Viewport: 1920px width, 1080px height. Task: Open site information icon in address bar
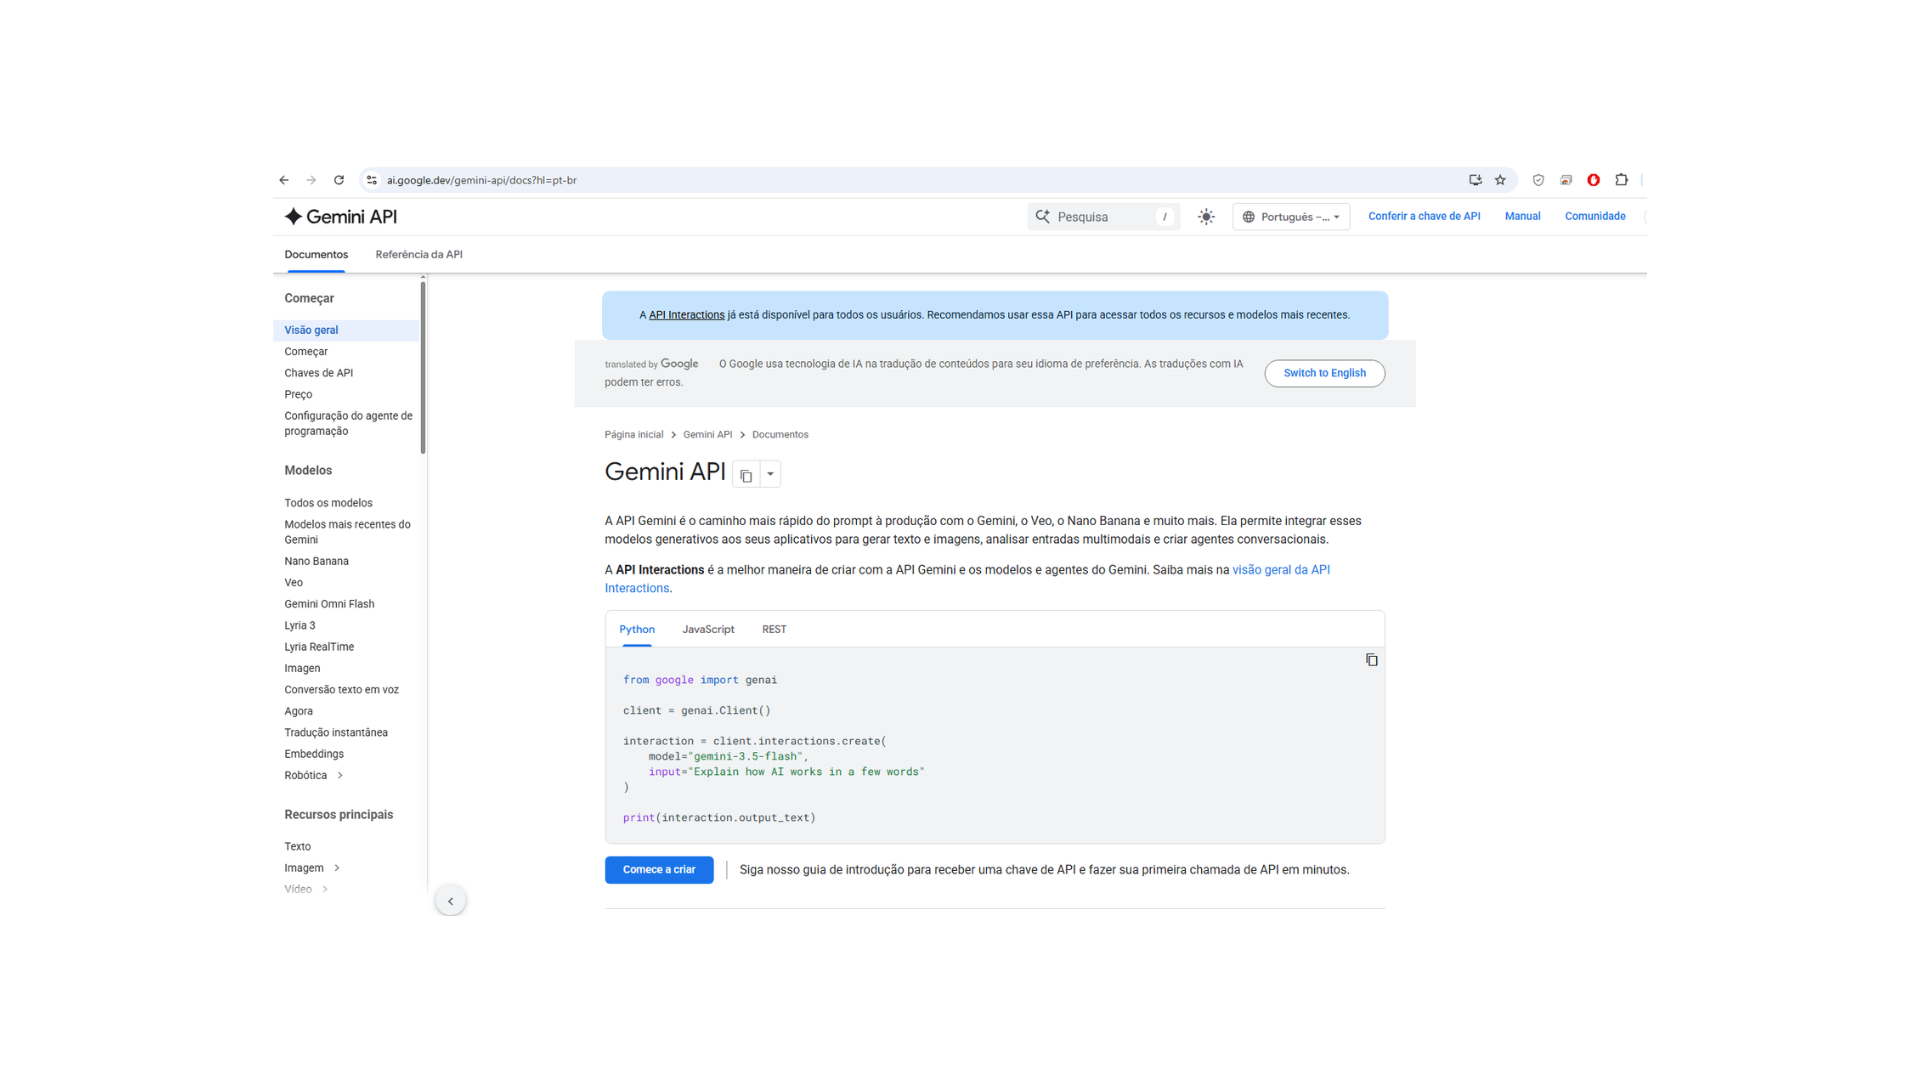[372, 180]
